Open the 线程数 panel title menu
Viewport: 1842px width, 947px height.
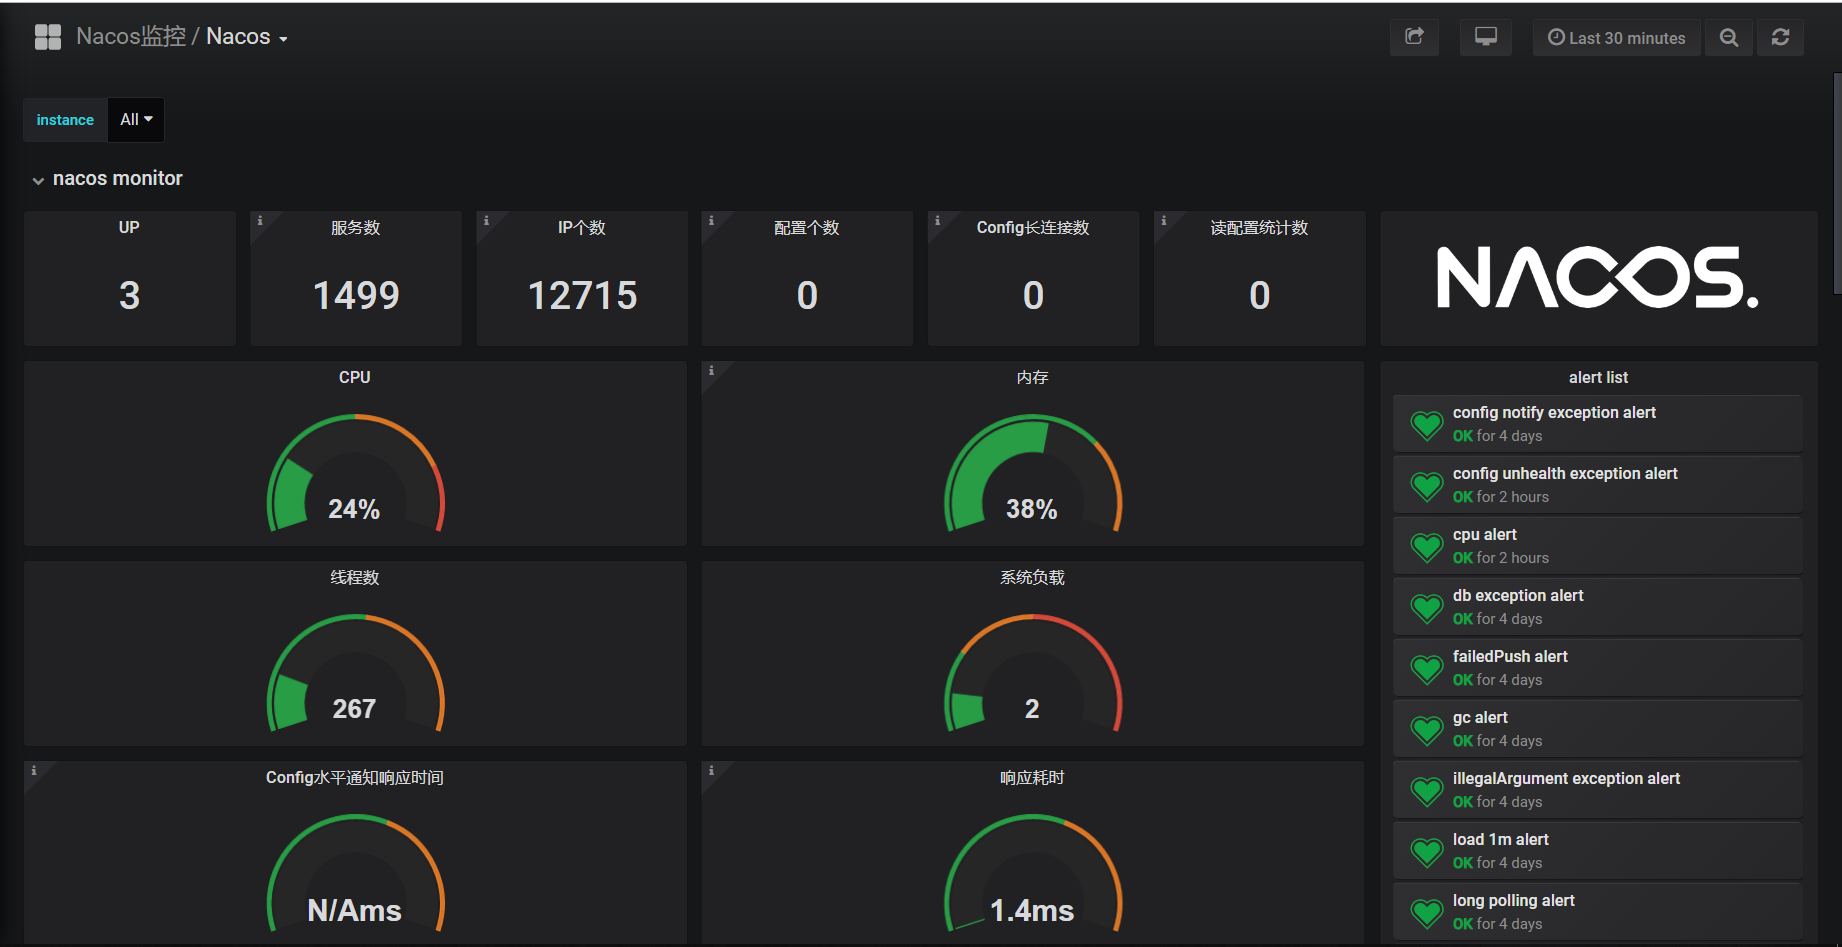click(x=355, y=577)
